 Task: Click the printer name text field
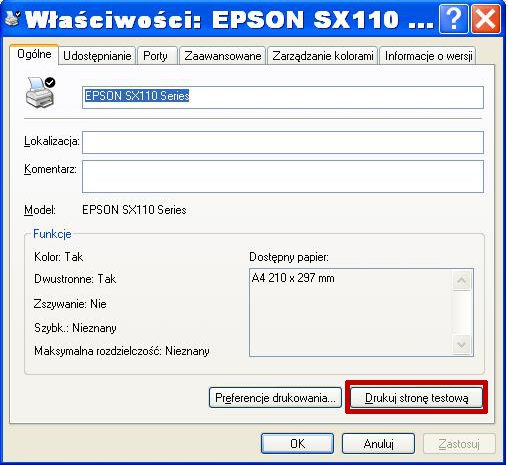tap(283, 97)
